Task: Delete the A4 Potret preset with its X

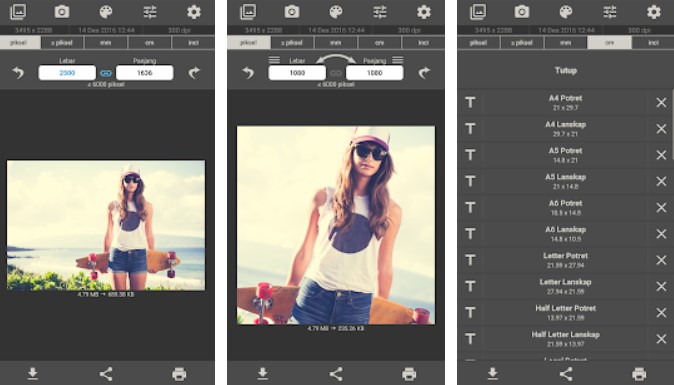Action: pos(661,102)
